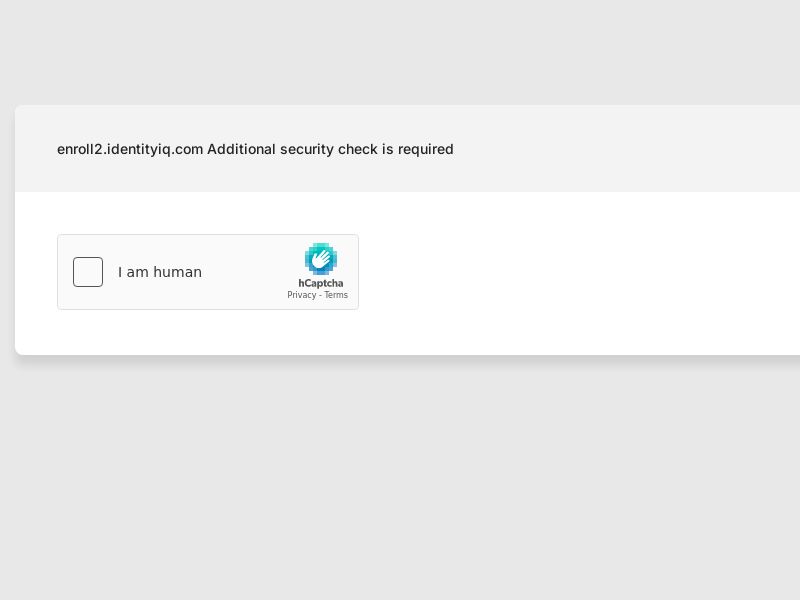Follow the Privacy policy hyperlink
The height and width of the screenshot is (600, 800).
[x=302, y=295]
